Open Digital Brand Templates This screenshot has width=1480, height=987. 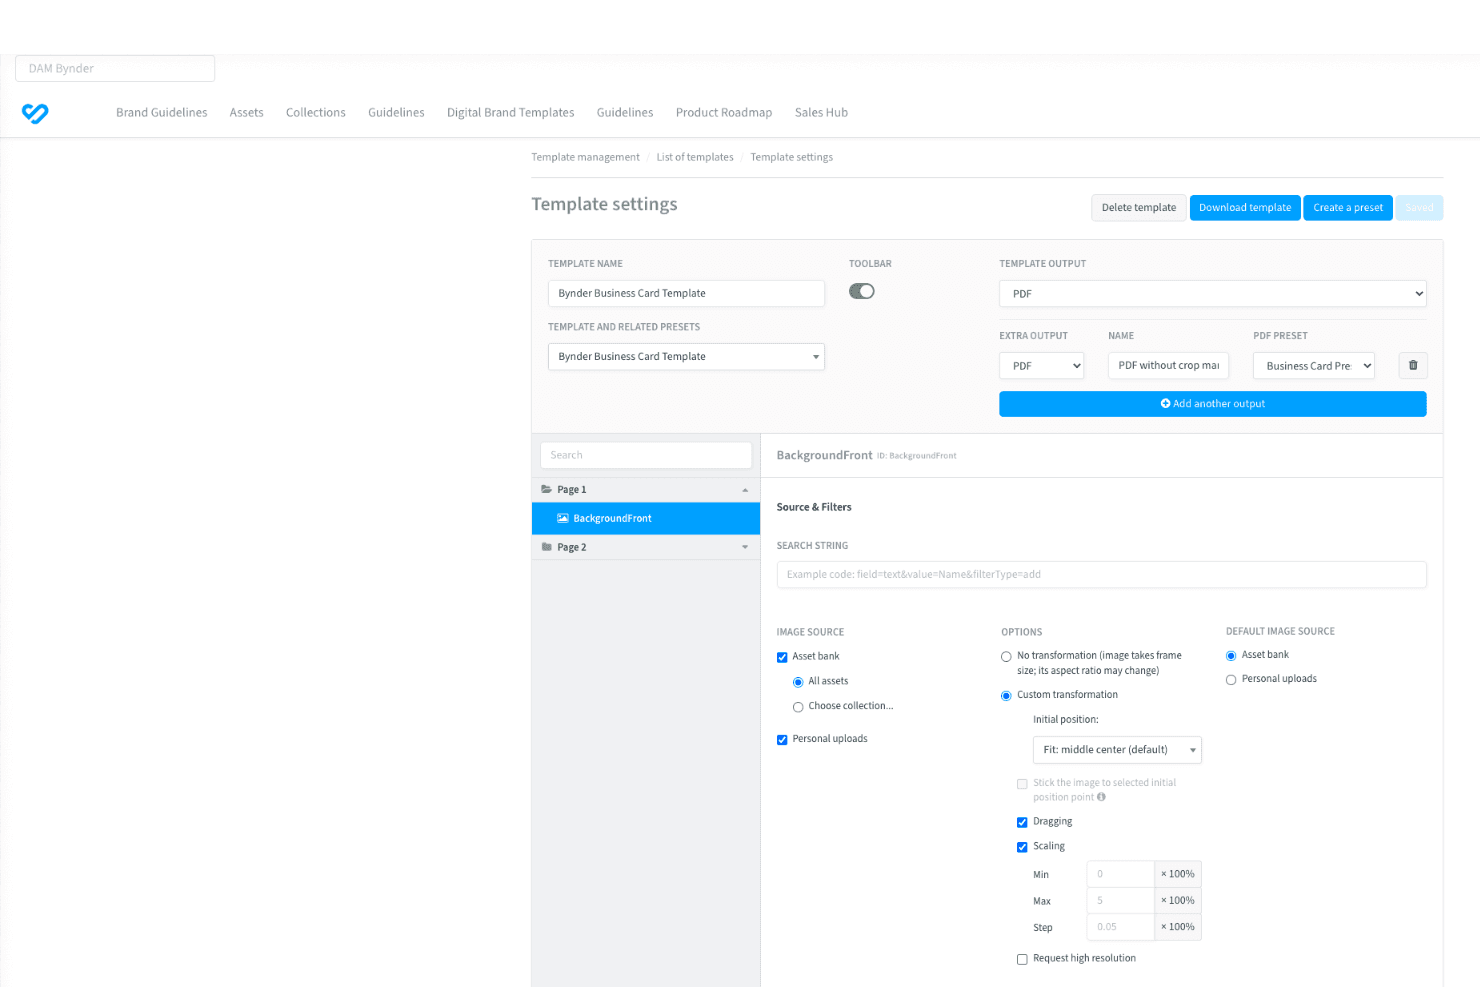point(511,113)
